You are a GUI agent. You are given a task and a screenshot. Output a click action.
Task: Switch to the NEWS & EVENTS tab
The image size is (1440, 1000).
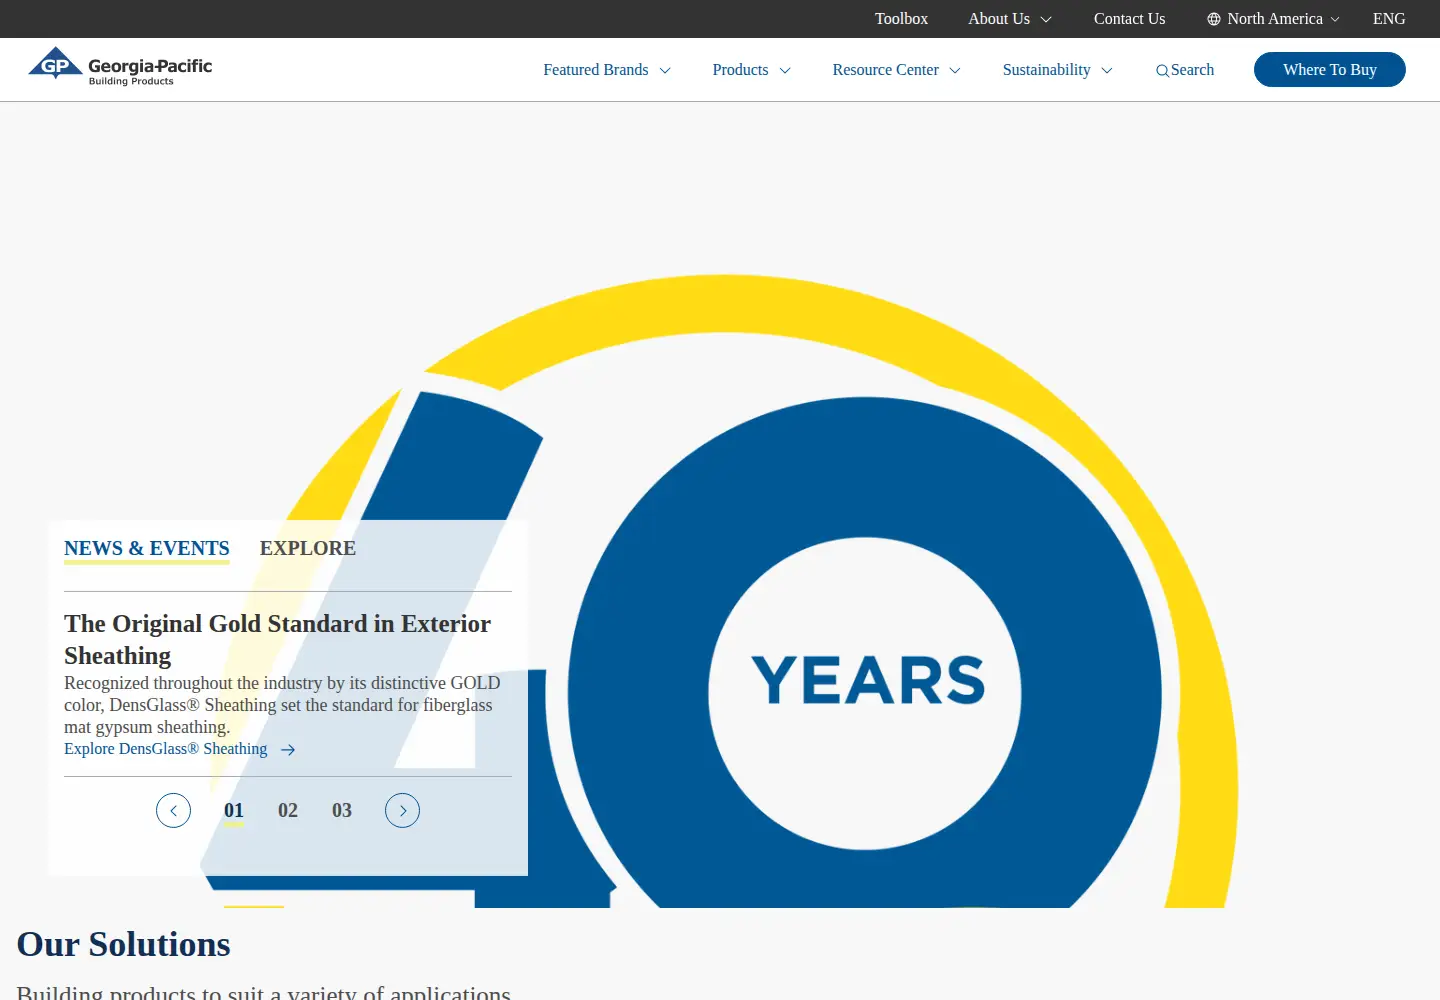tap(147, 549)
